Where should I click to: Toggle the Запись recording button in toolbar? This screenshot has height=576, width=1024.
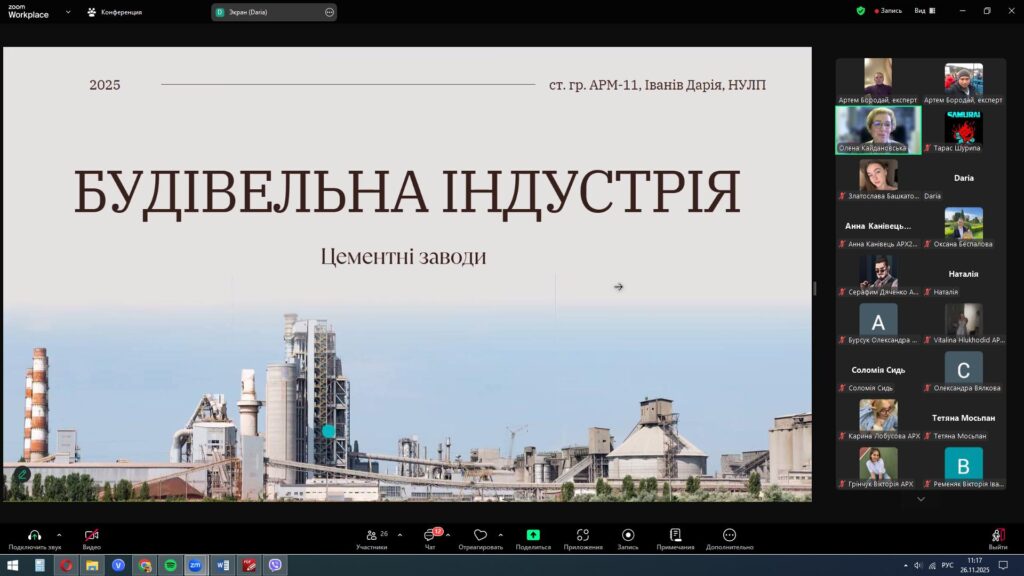pyautogui.click(x=628, y=535)
